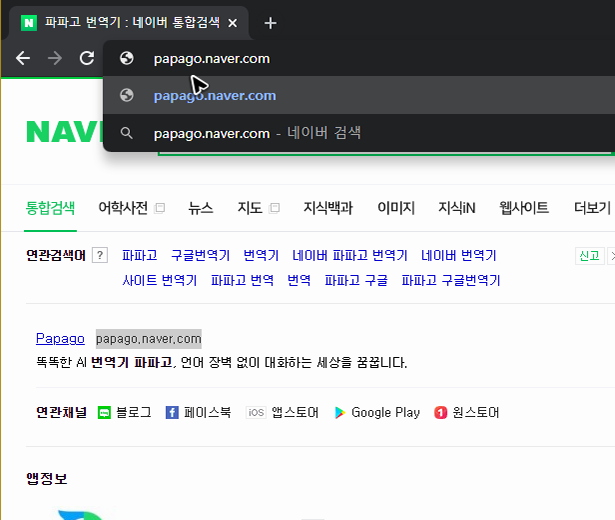Reload the current page
615x520 pixels.
[x=87, y=58]
